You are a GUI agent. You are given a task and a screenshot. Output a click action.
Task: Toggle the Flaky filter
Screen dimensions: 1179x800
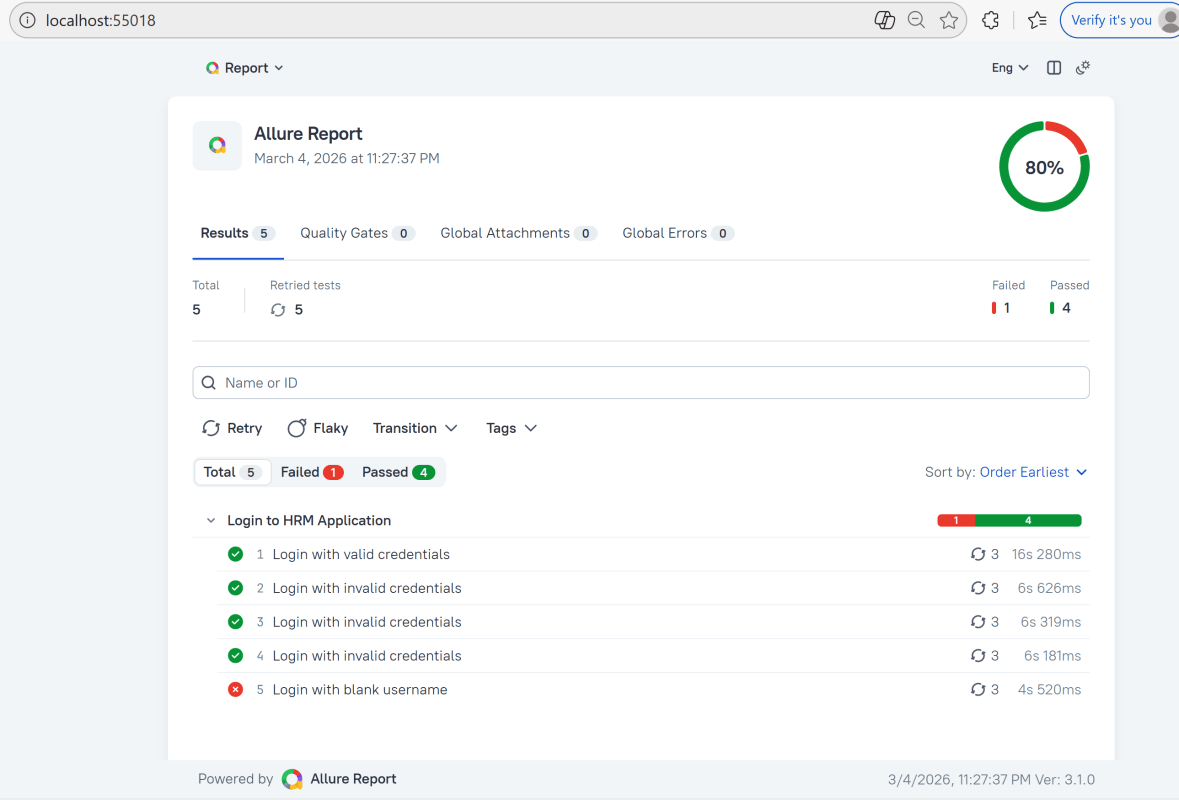(x=318, y=428)
